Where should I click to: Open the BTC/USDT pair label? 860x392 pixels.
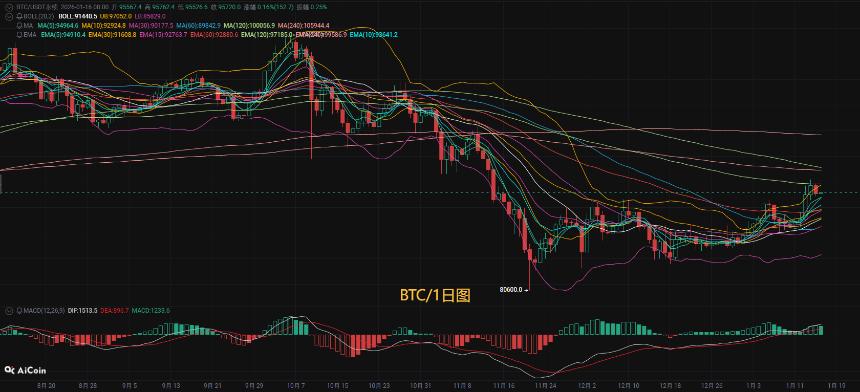coord(36,7)
